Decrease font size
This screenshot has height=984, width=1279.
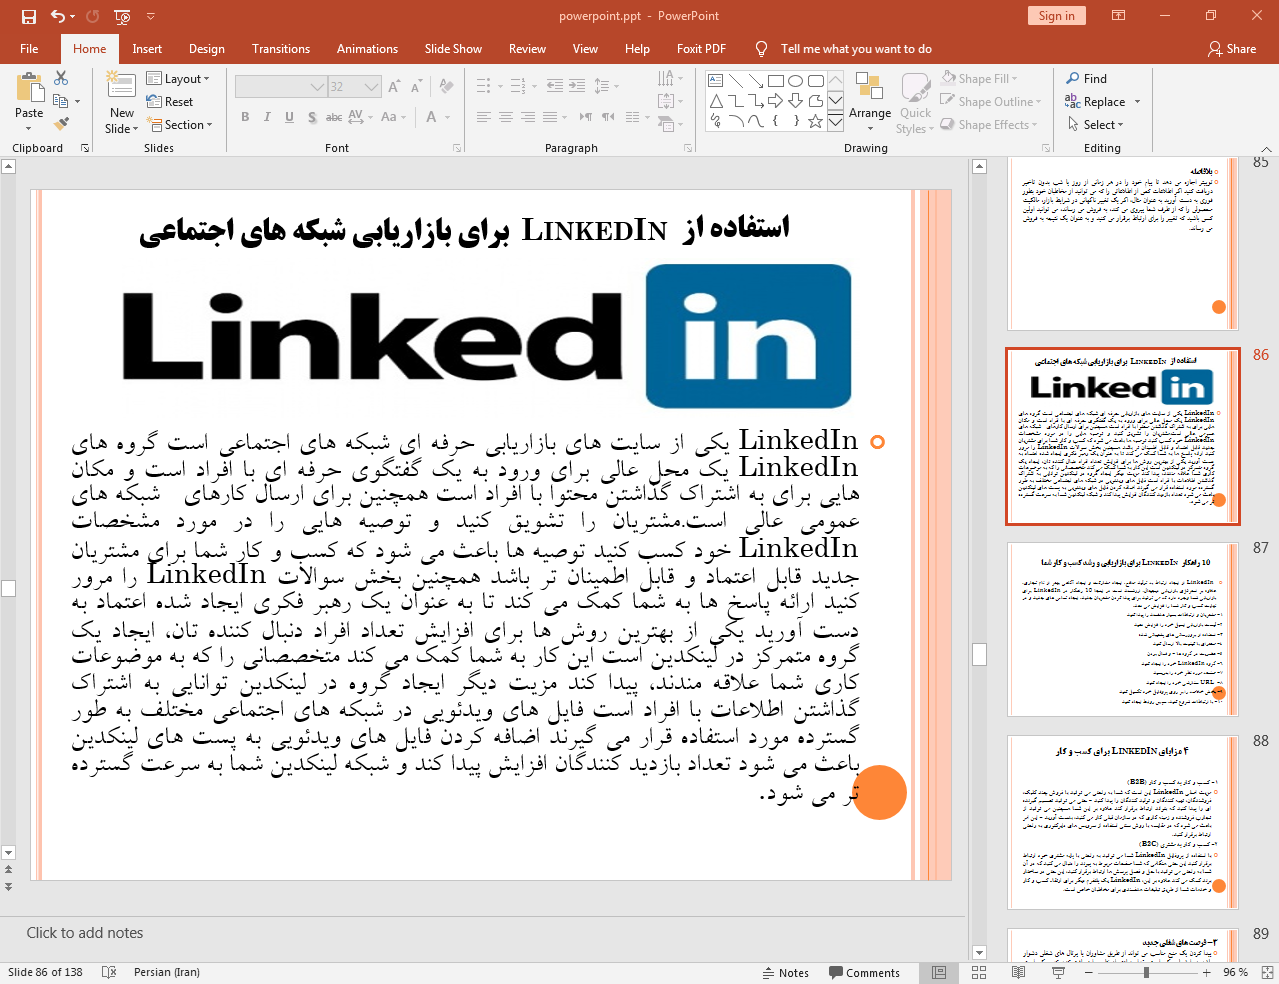pos(415,87)
